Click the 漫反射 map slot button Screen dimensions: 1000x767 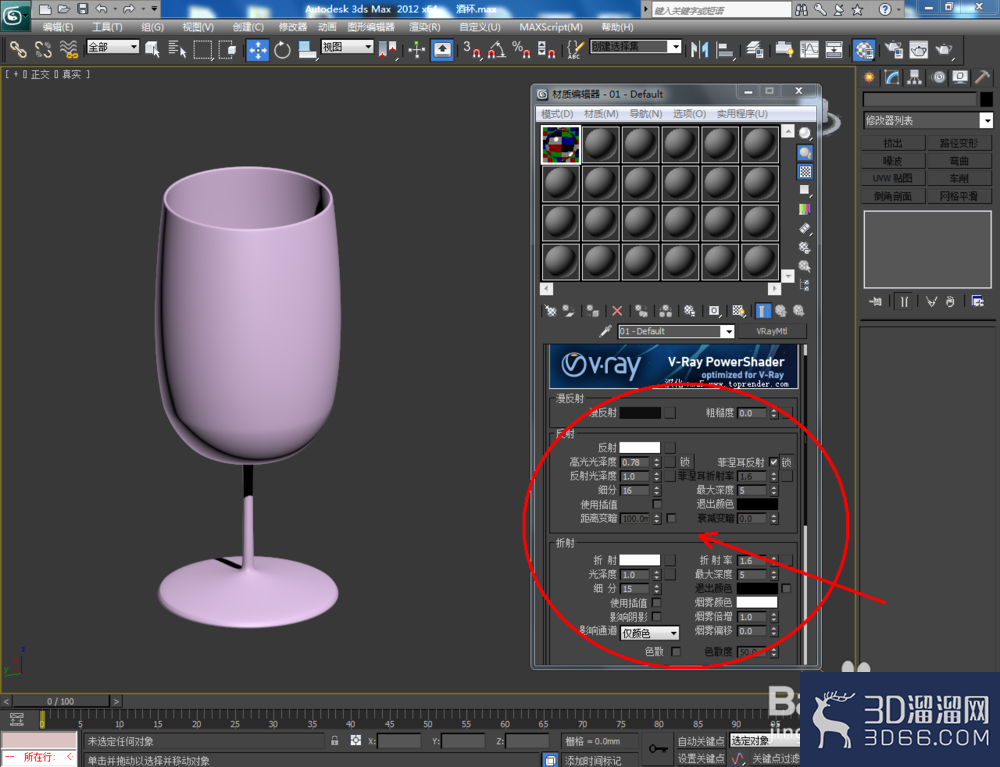click(x=670, y=413)
